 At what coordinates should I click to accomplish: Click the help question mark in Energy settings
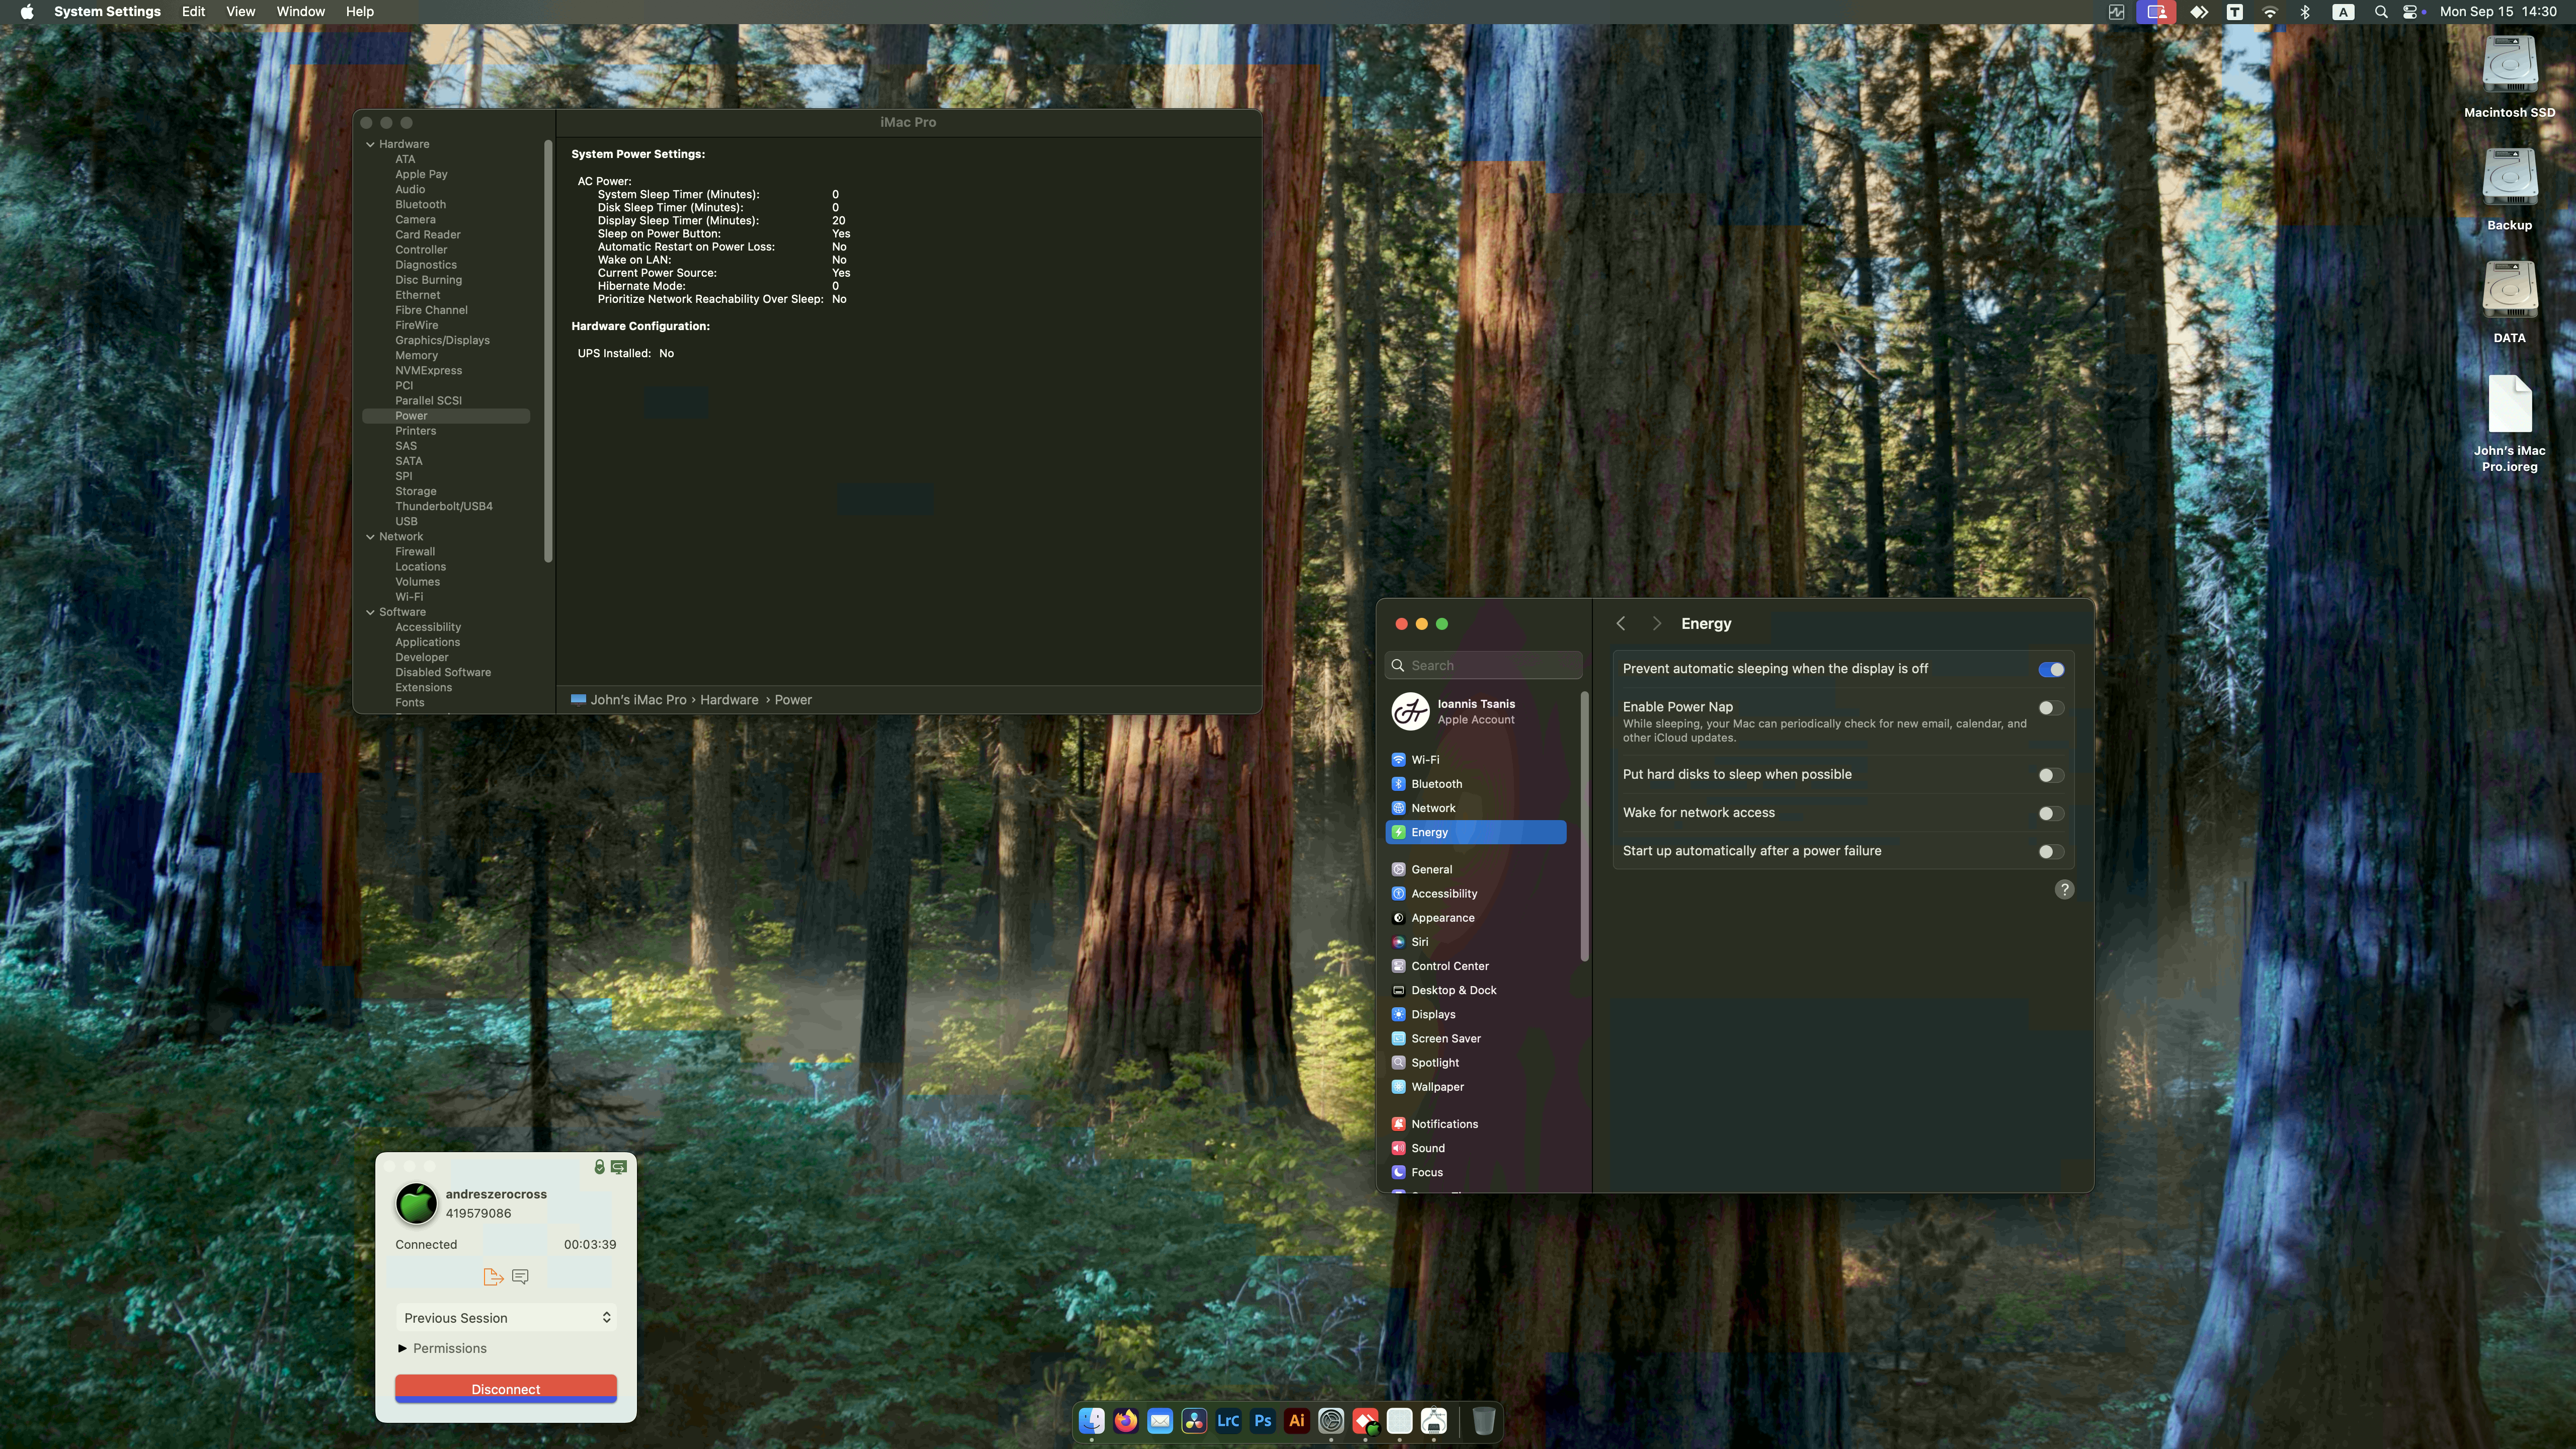click(x=2064, y=889)
